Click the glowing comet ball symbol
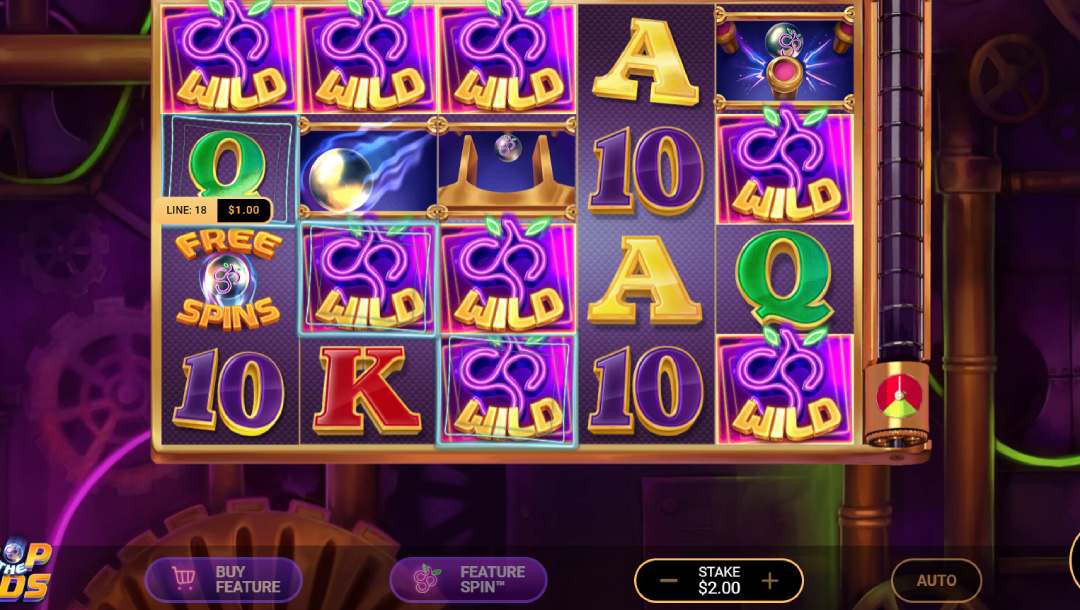 click(368, 170)
